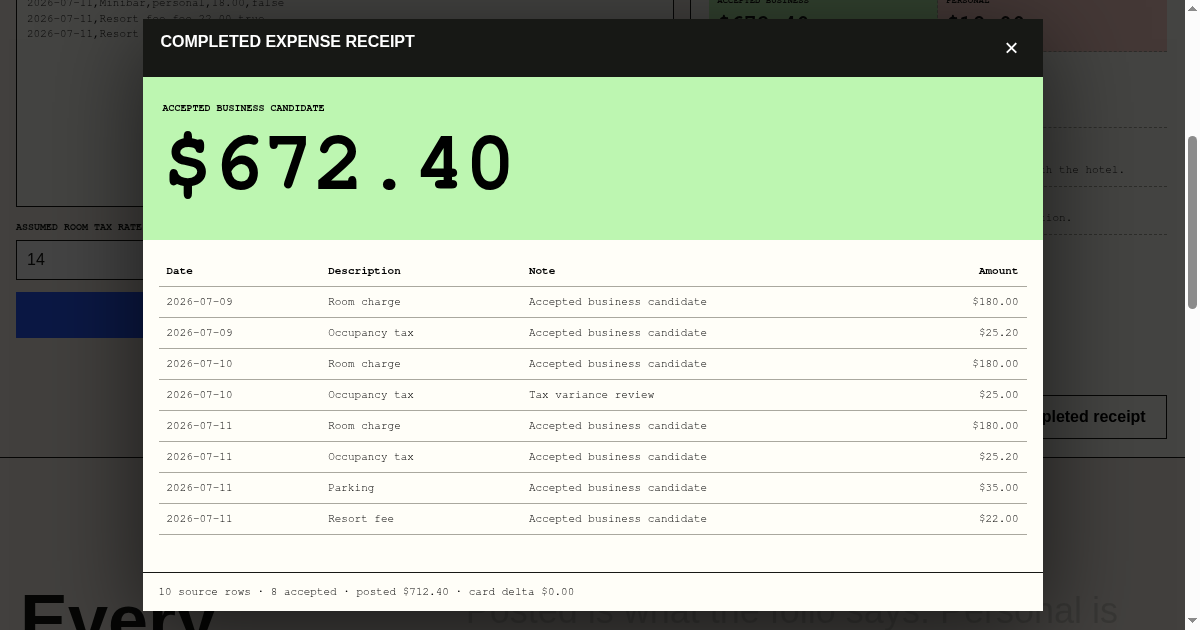Click the Amount column header

998,271
